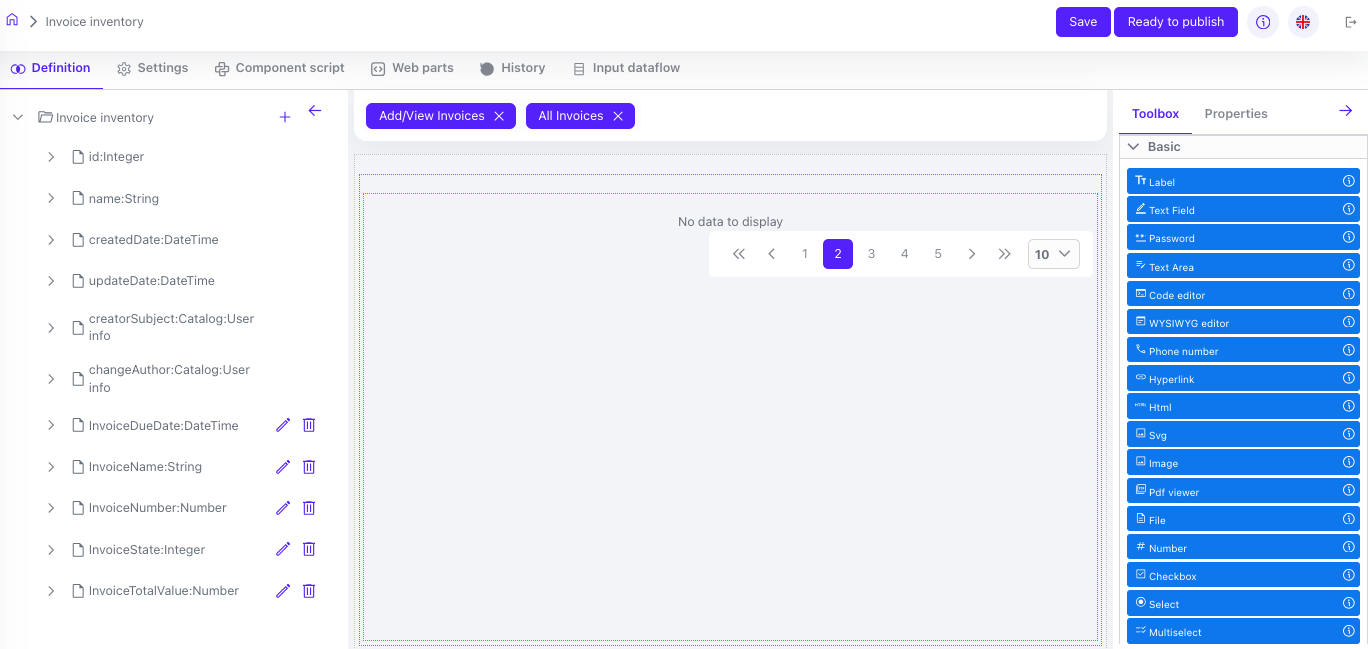The height and width of the screenshot is (649, 1368).
Task: Open the page size dropdown showing 10
Action: point(1053,254)
